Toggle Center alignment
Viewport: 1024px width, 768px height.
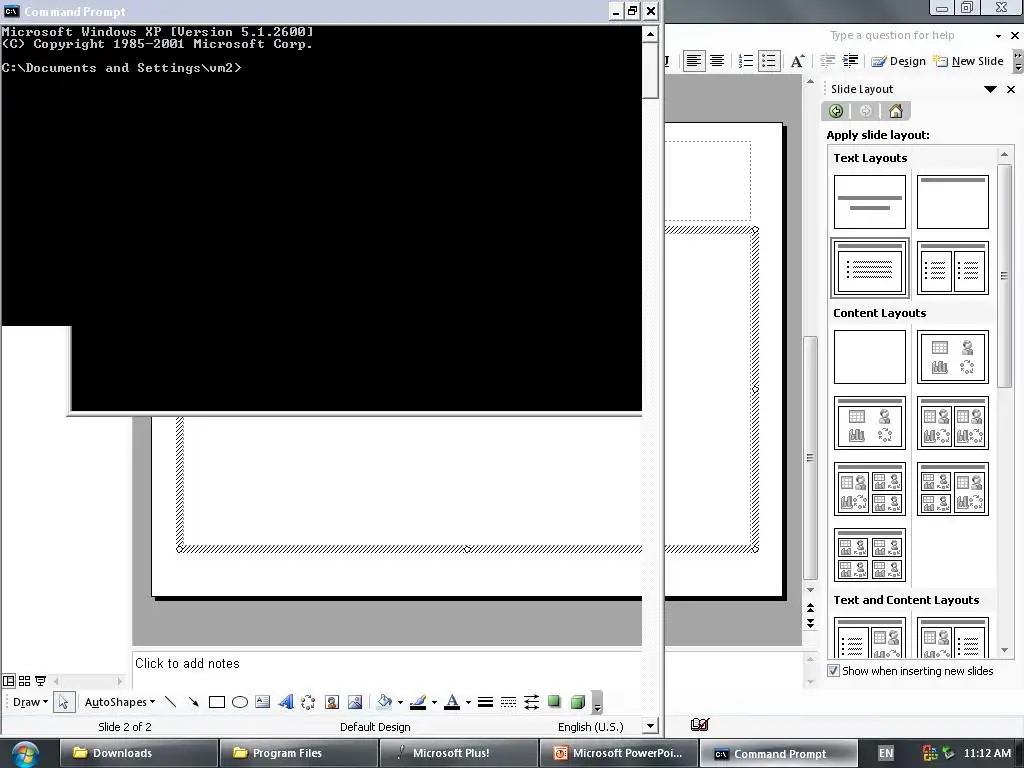point(717,61)
